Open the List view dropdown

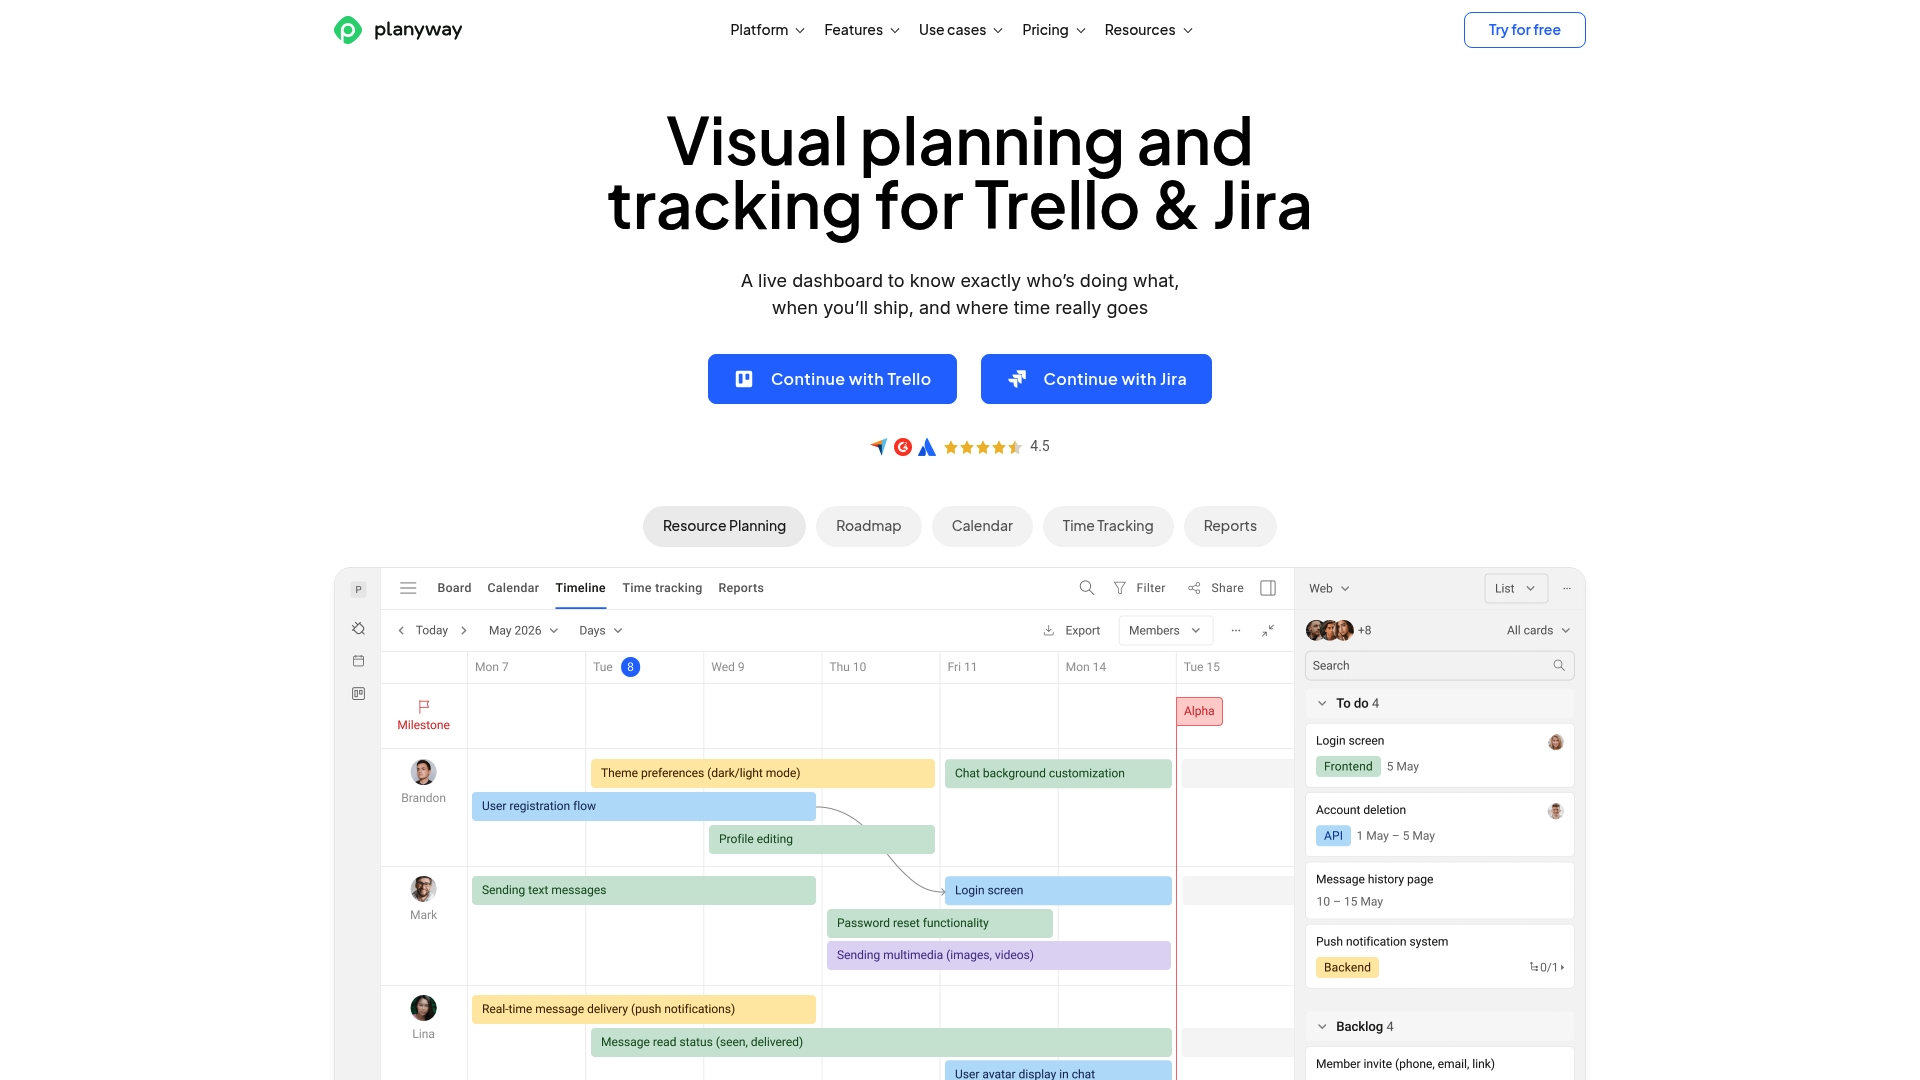click(1516, 589)
